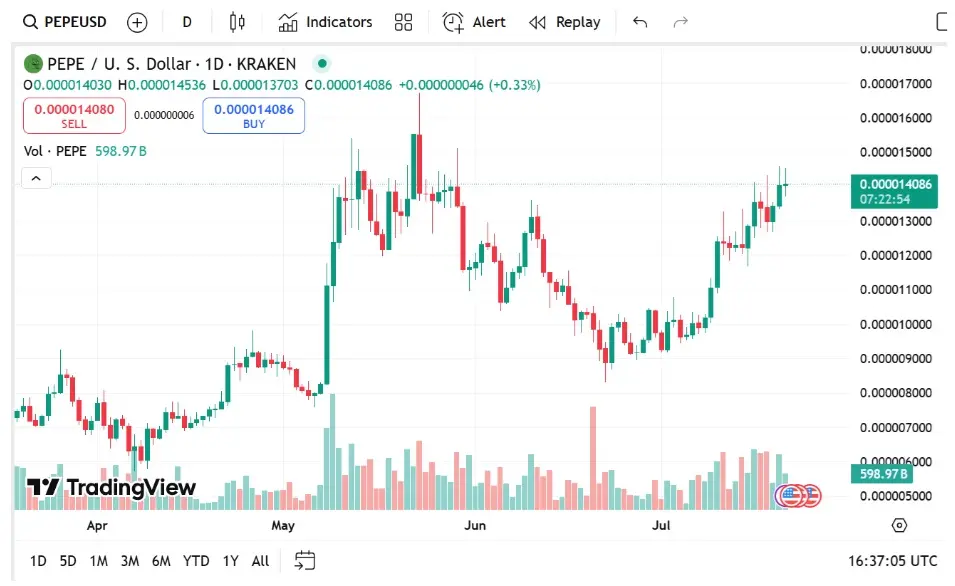Viewport: 955px width, 586px height.
Task: Click the red SELL price button
Action: point(74,115)
